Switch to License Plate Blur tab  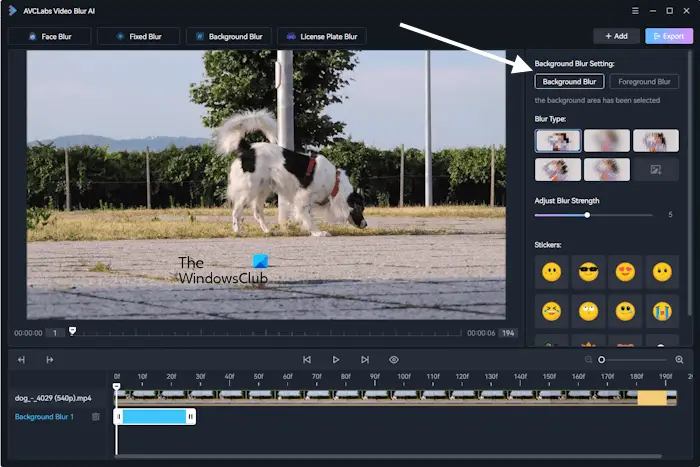[321, 36]
